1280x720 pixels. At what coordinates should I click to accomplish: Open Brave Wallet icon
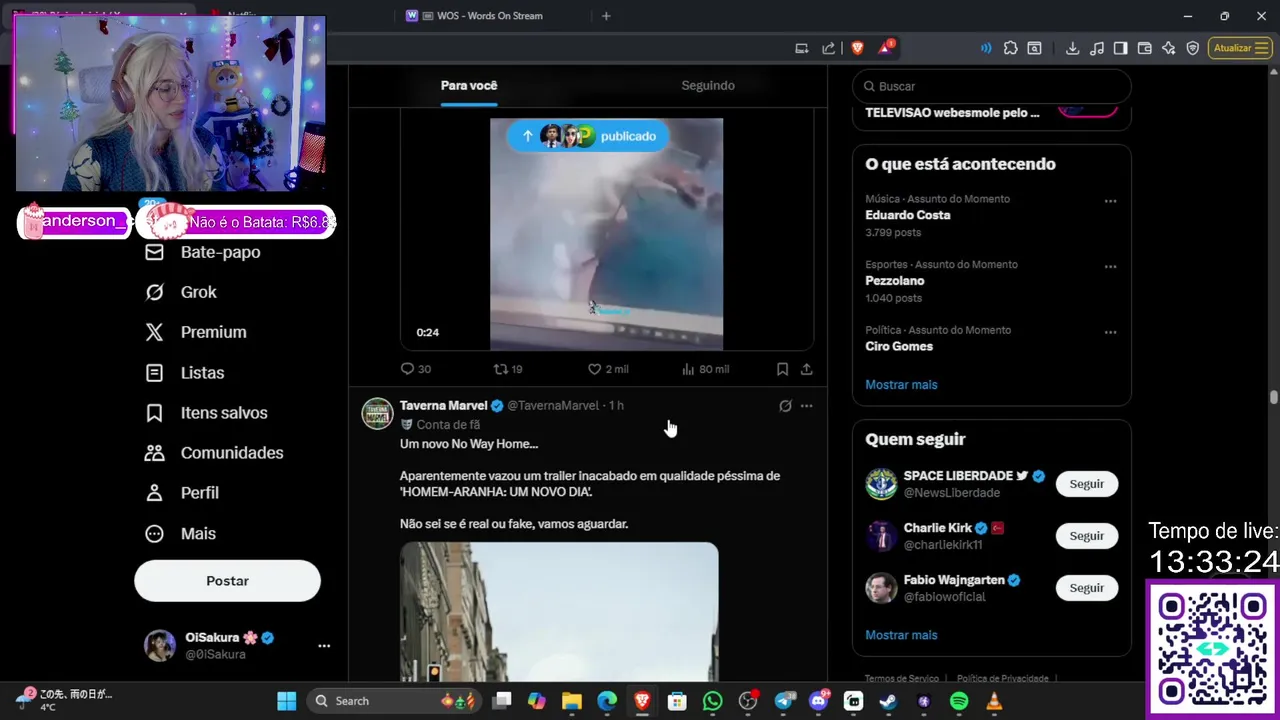click(x=1145, y=48)
